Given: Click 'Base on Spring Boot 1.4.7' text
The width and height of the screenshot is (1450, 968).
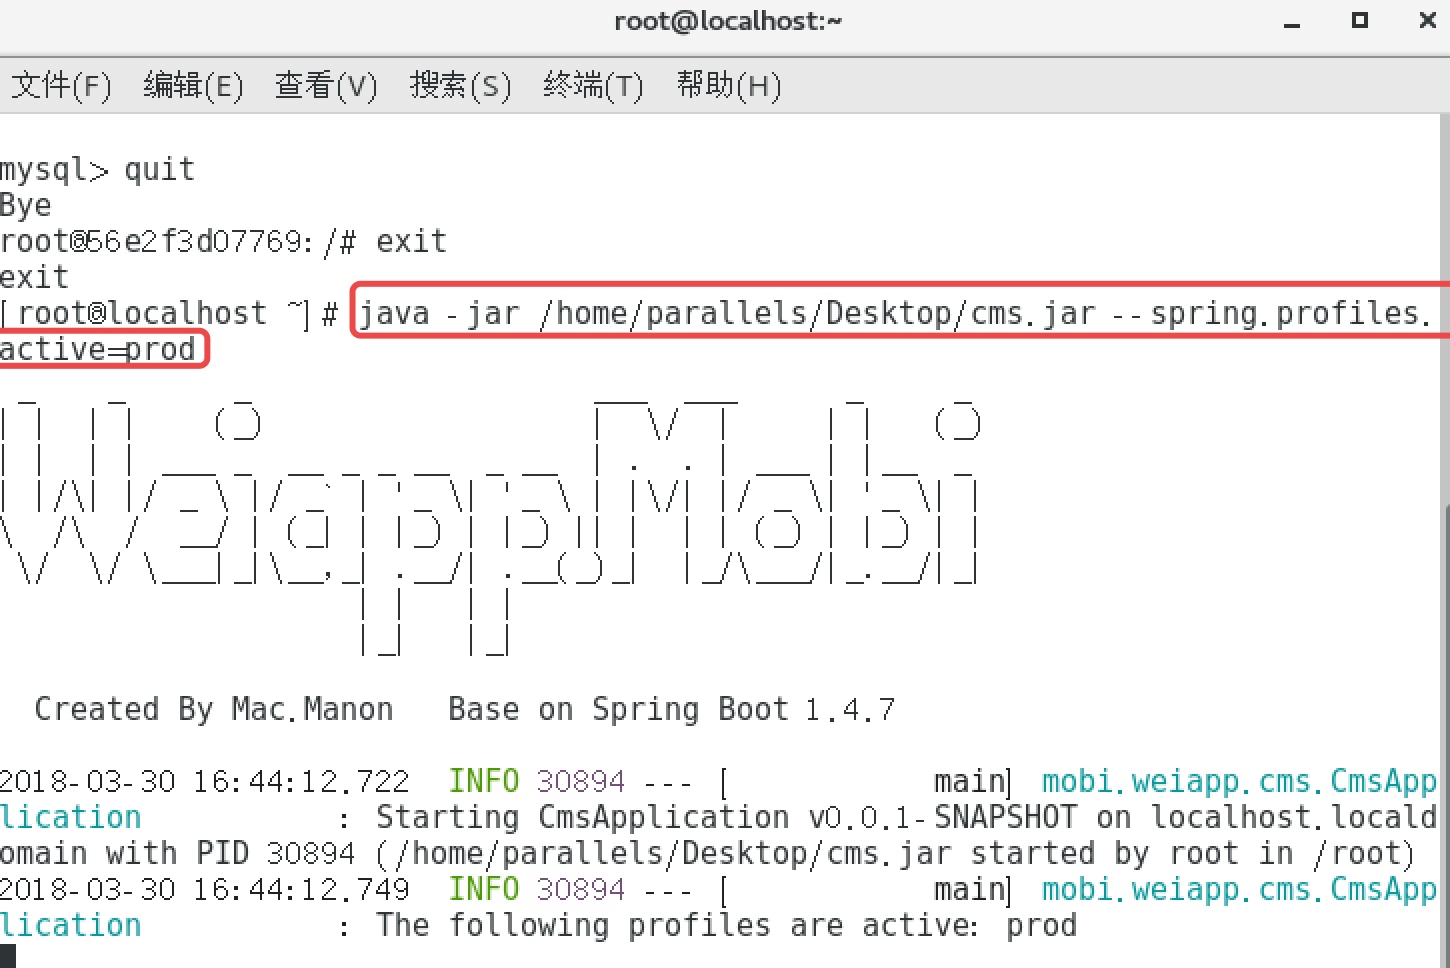Looking at the screenshot, I should tap(672, 709).
